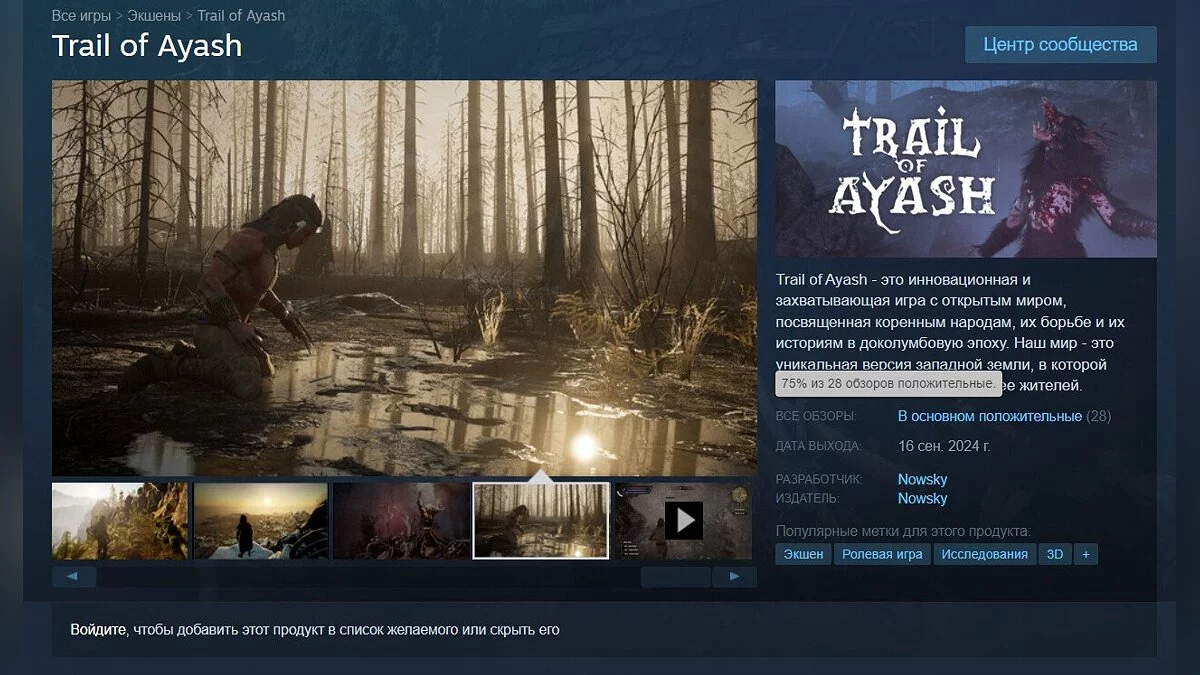1200x675 pixels.
Task: Open the Все игры breadcrumb link
Action: [x=81, y=16]
